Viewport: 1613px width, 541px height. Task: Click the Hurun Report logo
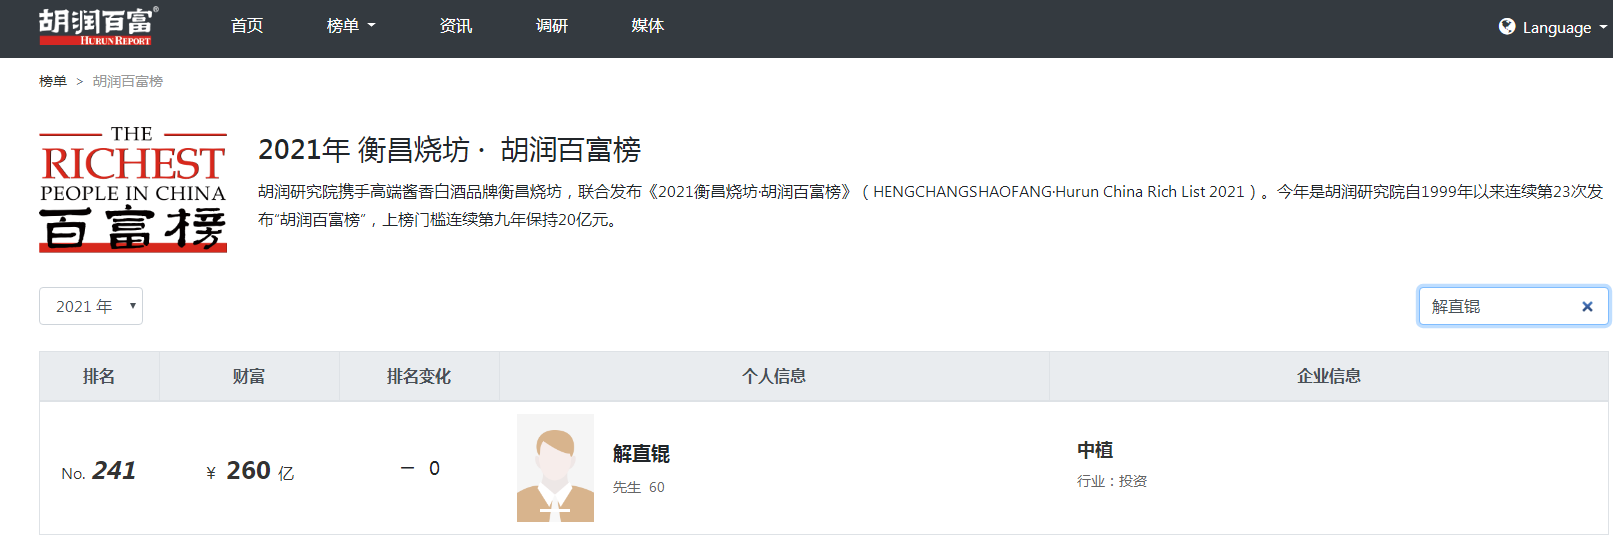(x=98, y=27)
